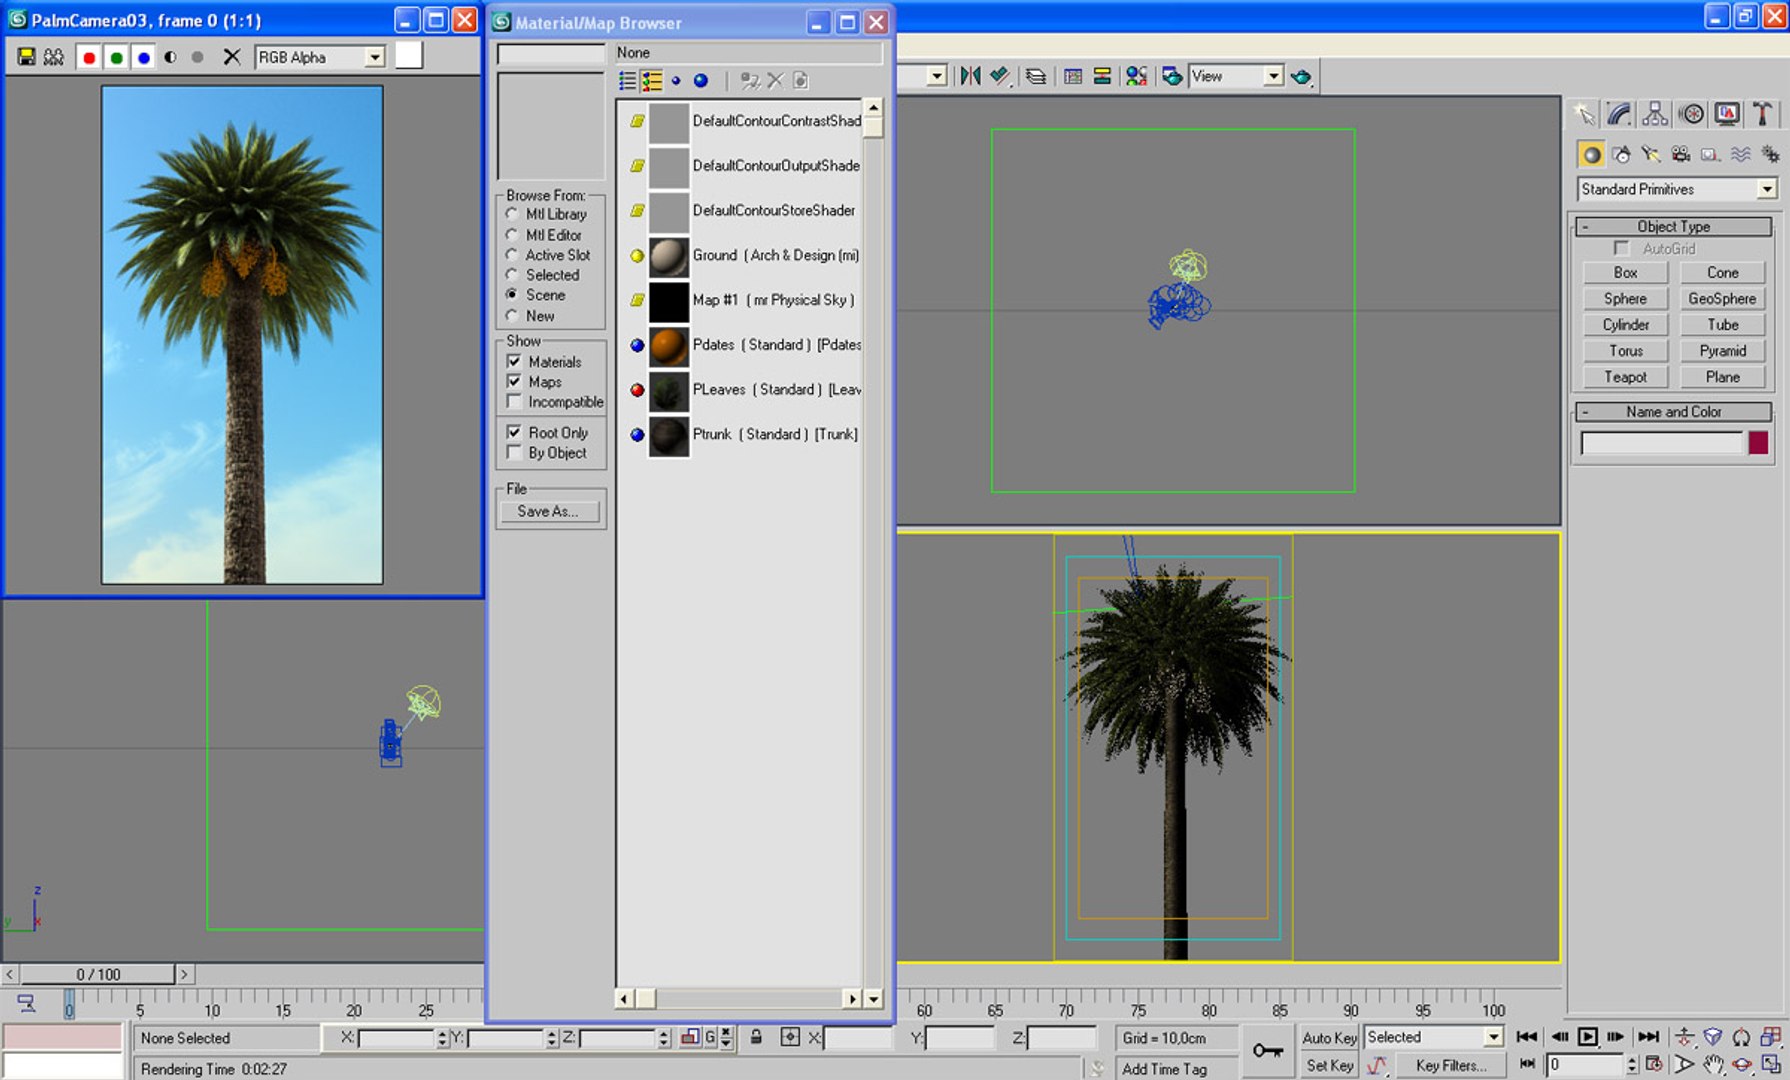Collapse the Name and Color rollout
The width and height of the screenshot is (1790, 1080).
(x=1674, y=412)
